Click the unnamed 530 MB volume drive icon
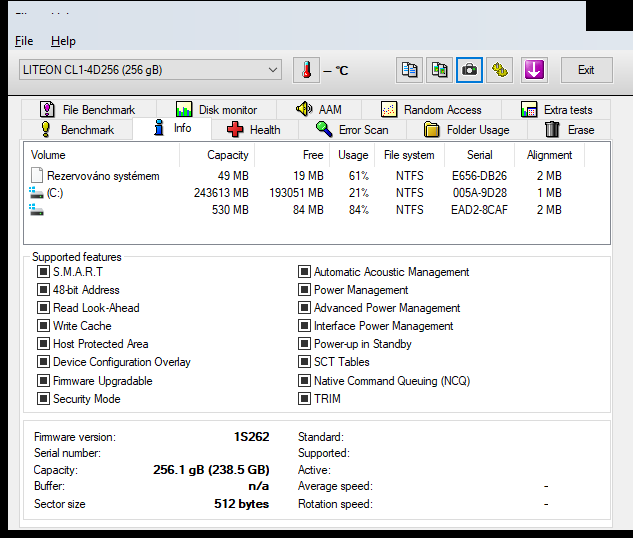This screenshot has height=538, width=633. click(x=36, y=209)
